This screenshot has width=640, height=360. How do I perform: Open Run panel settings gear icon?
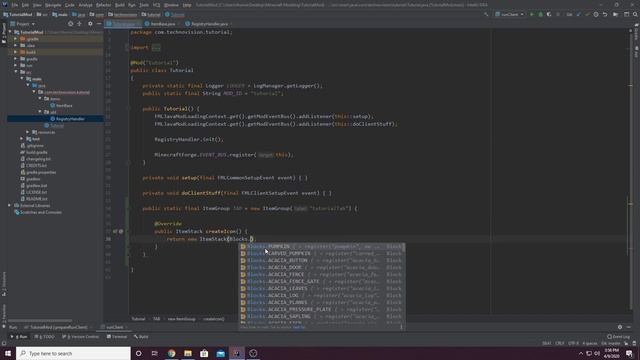pos(620,327)
